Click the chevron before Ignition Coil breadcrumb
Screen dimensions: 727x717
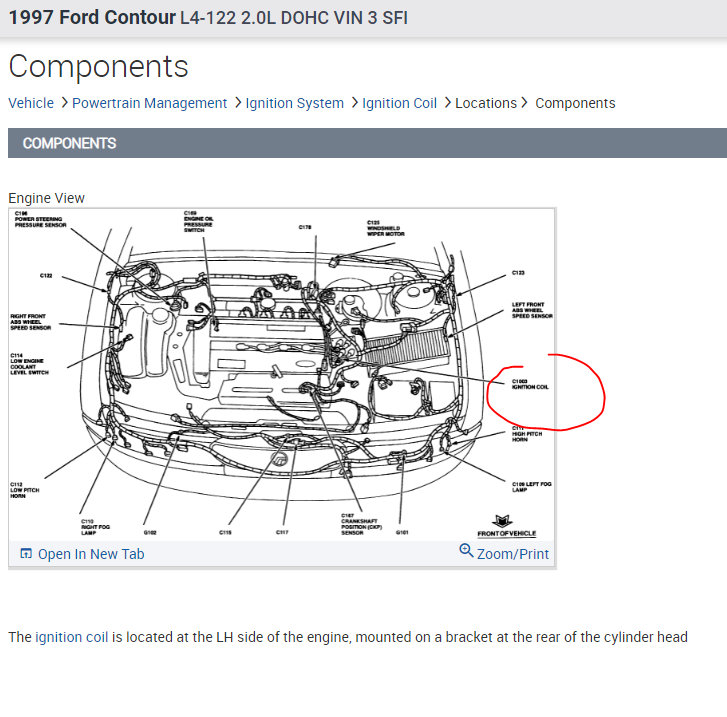tap(354, 102)
